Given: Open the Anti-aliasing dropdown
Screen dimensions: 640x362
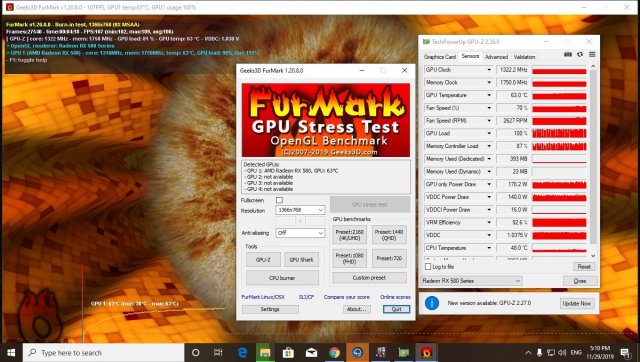Looking at the screenshot, I should [300, 233].
